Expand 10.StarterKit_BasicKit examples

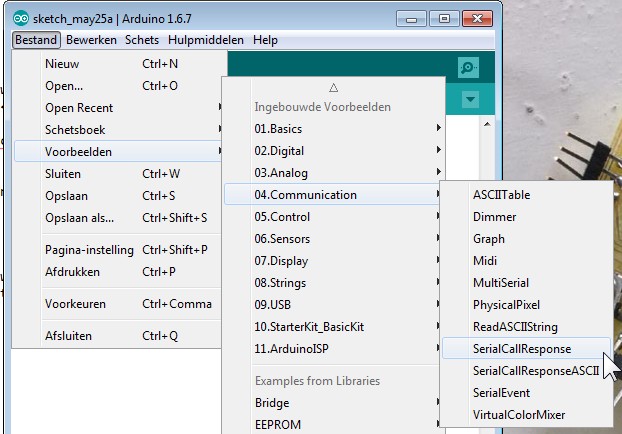coord(334,327)
